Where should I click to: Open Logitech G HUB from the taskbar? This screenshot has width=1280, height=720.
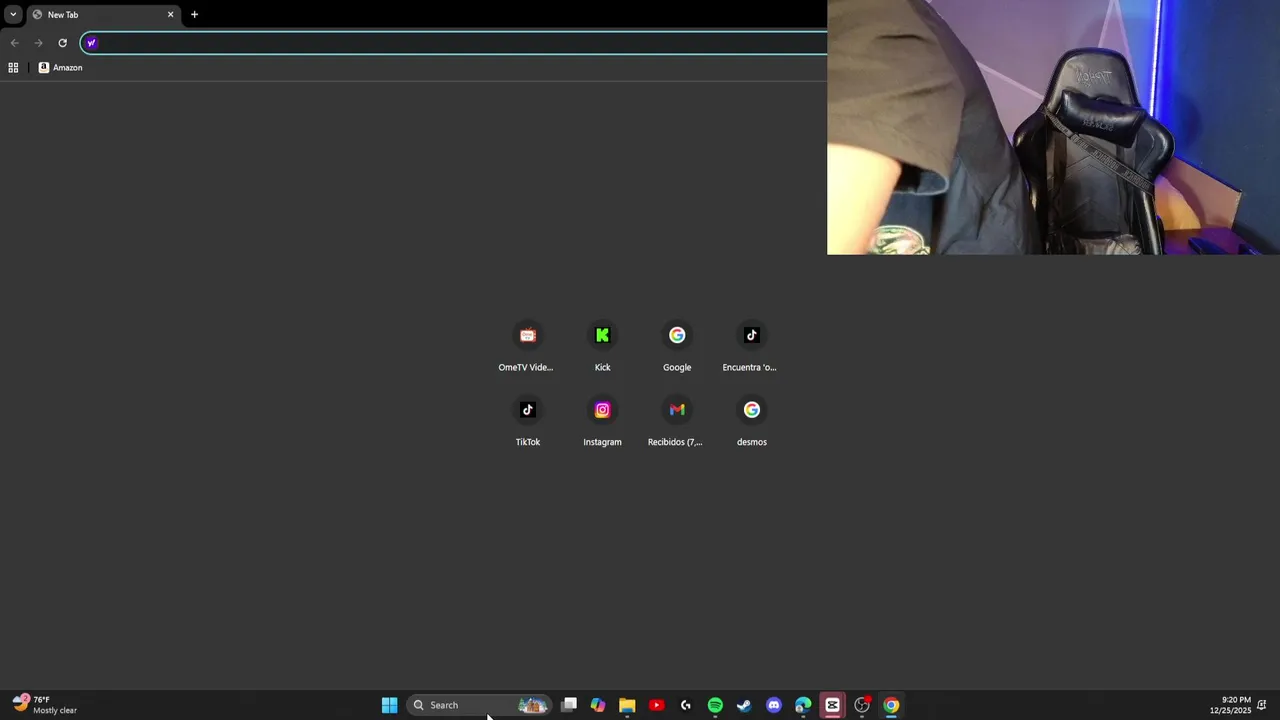click(686, 705)
